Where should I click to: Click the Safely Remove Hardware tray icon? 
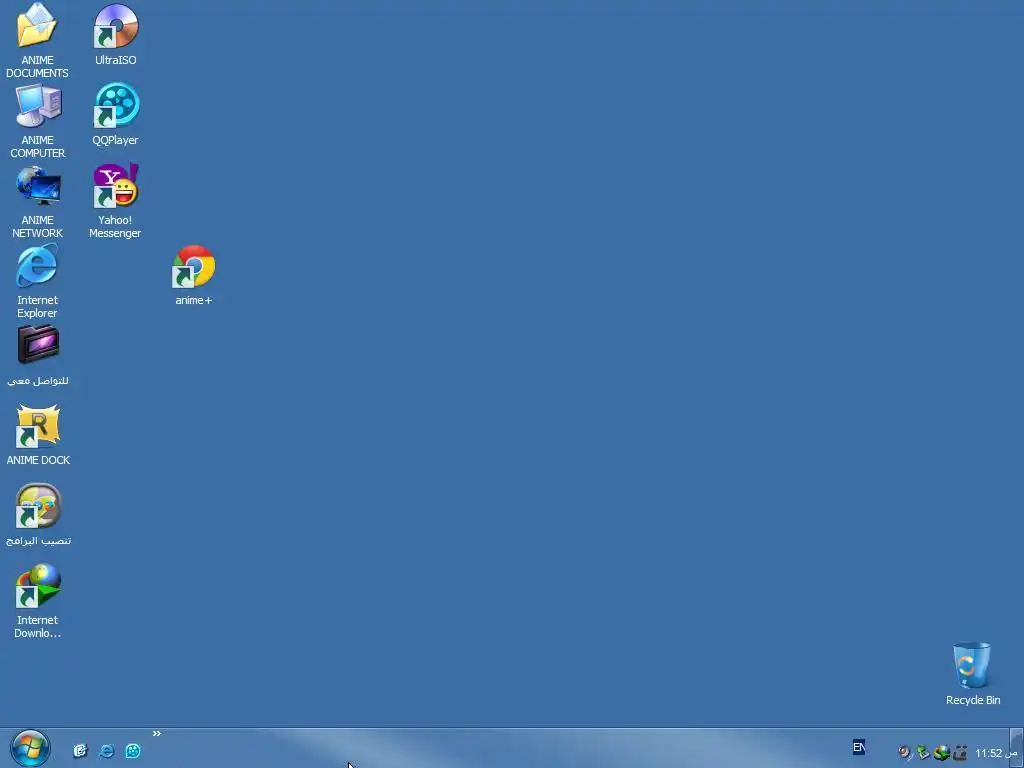pos(922,752)
